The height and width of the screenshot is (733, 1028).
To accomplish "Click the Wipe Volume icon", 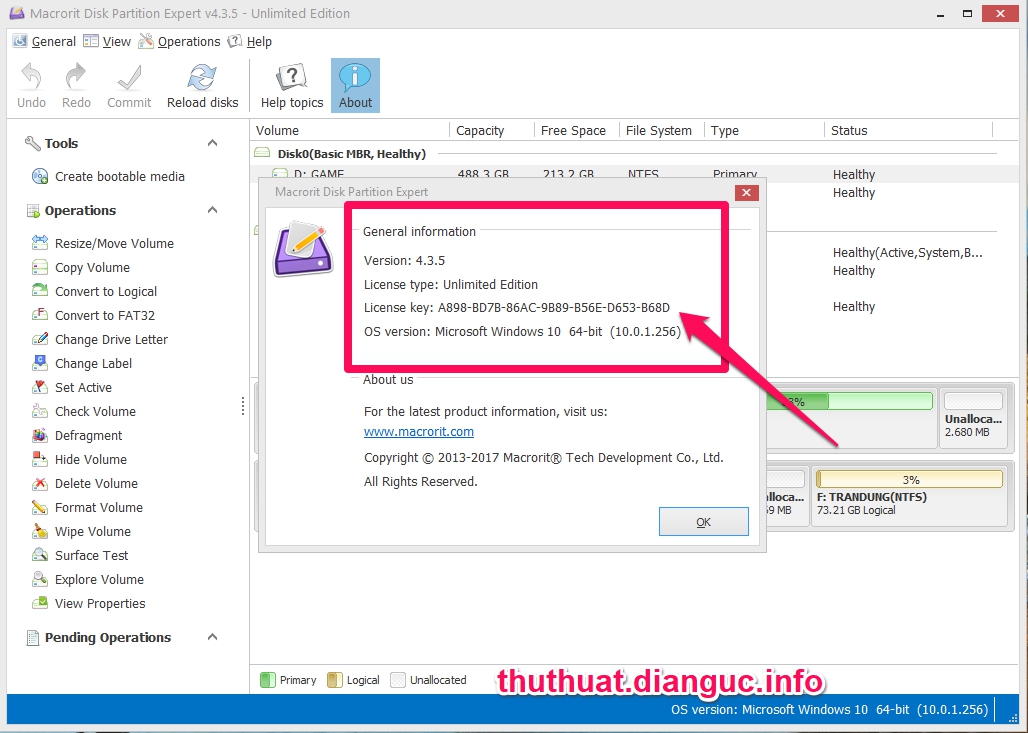I will tap(40, 531).
